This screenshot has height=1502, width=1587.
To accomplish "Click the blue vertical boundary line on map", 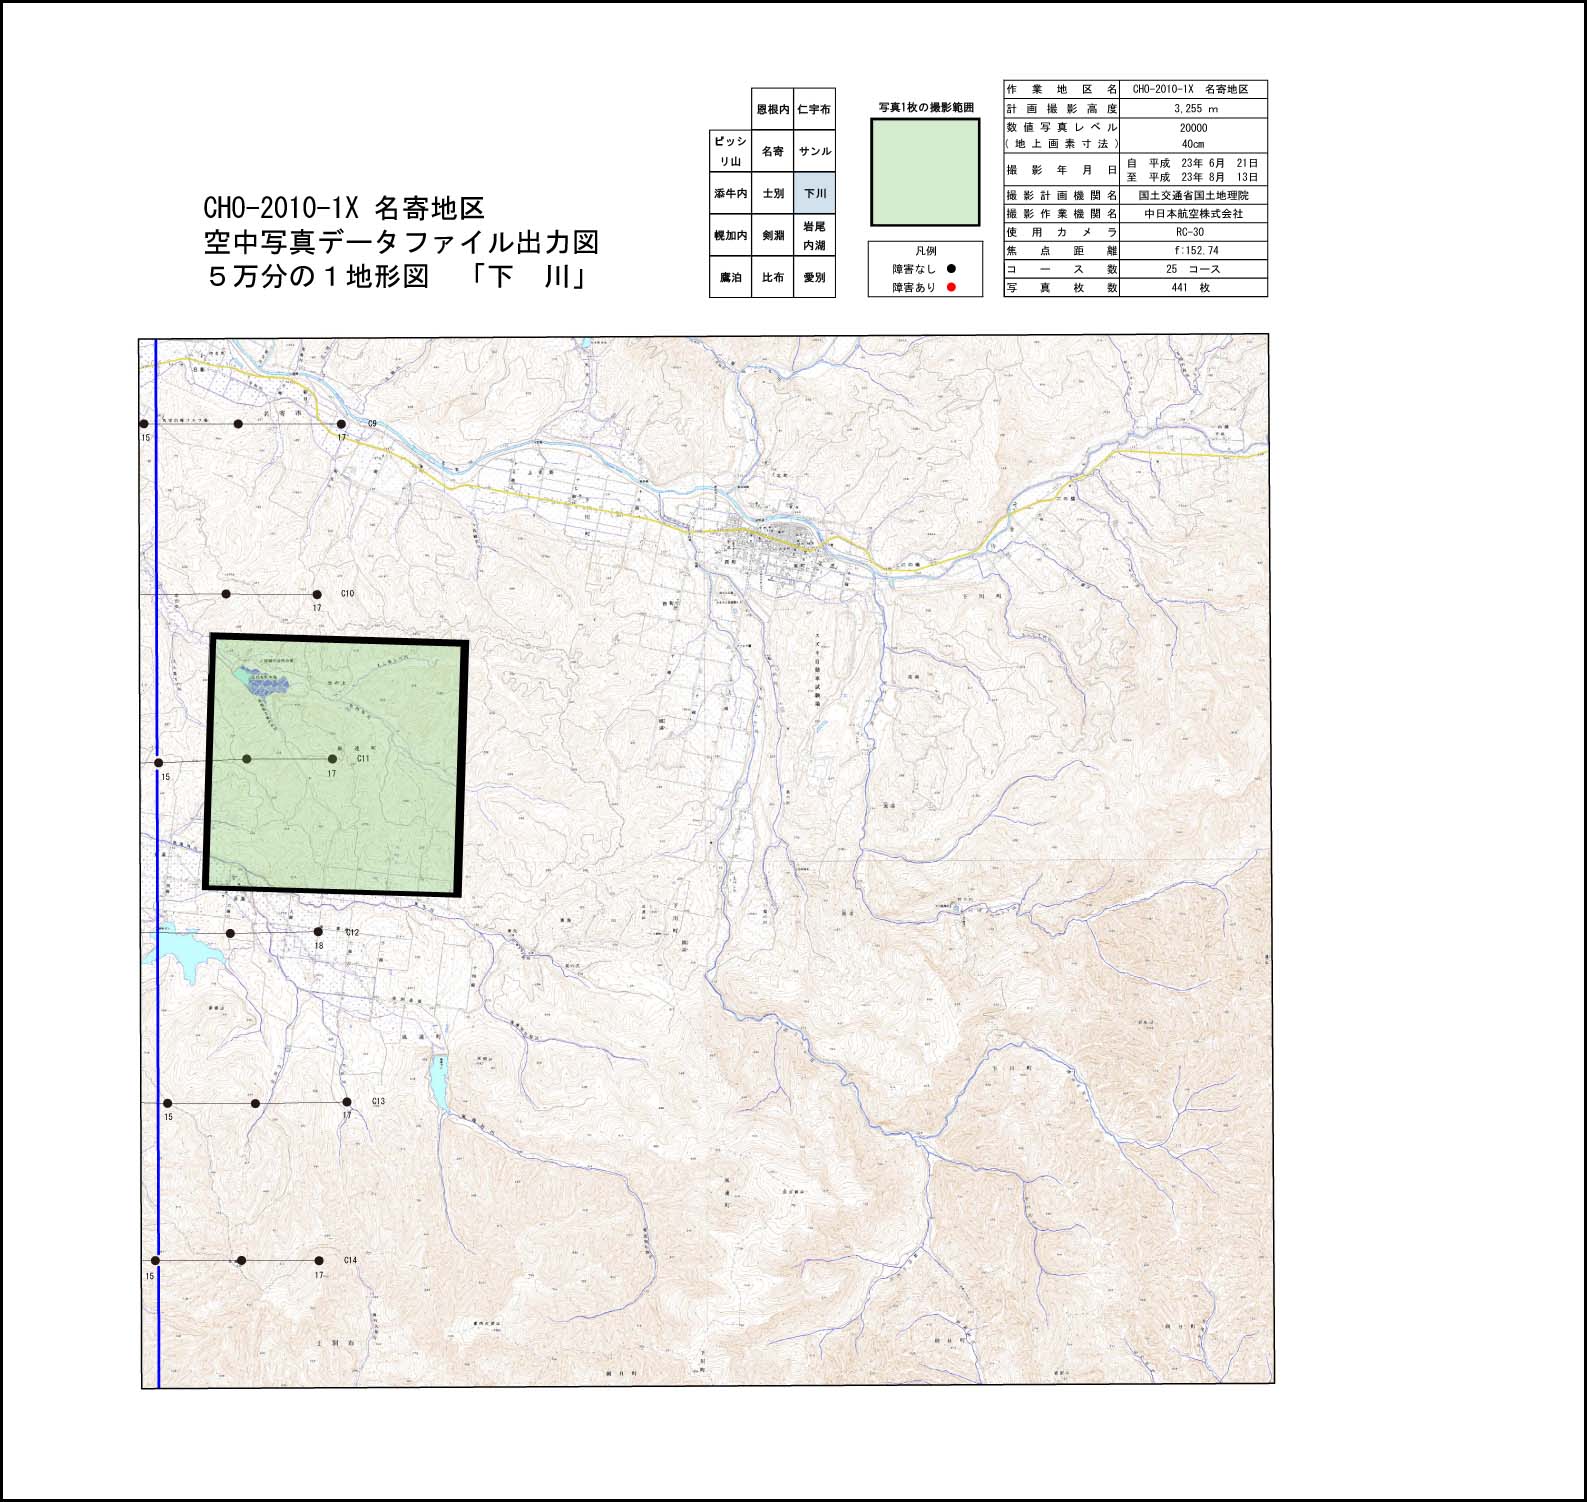I will (157, 863).
